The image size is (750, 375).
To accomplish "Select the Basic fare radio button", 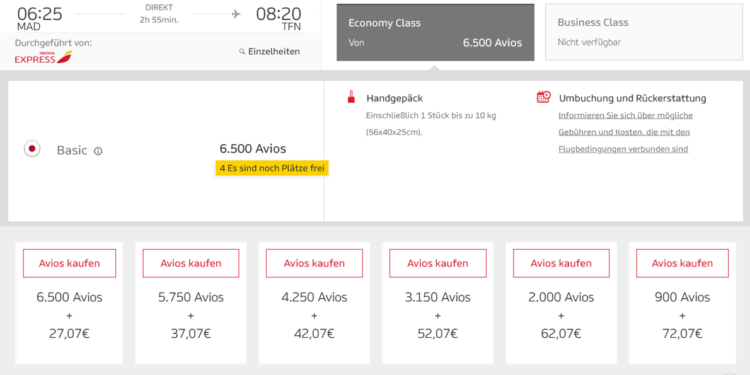I will (x=32, y=149).
